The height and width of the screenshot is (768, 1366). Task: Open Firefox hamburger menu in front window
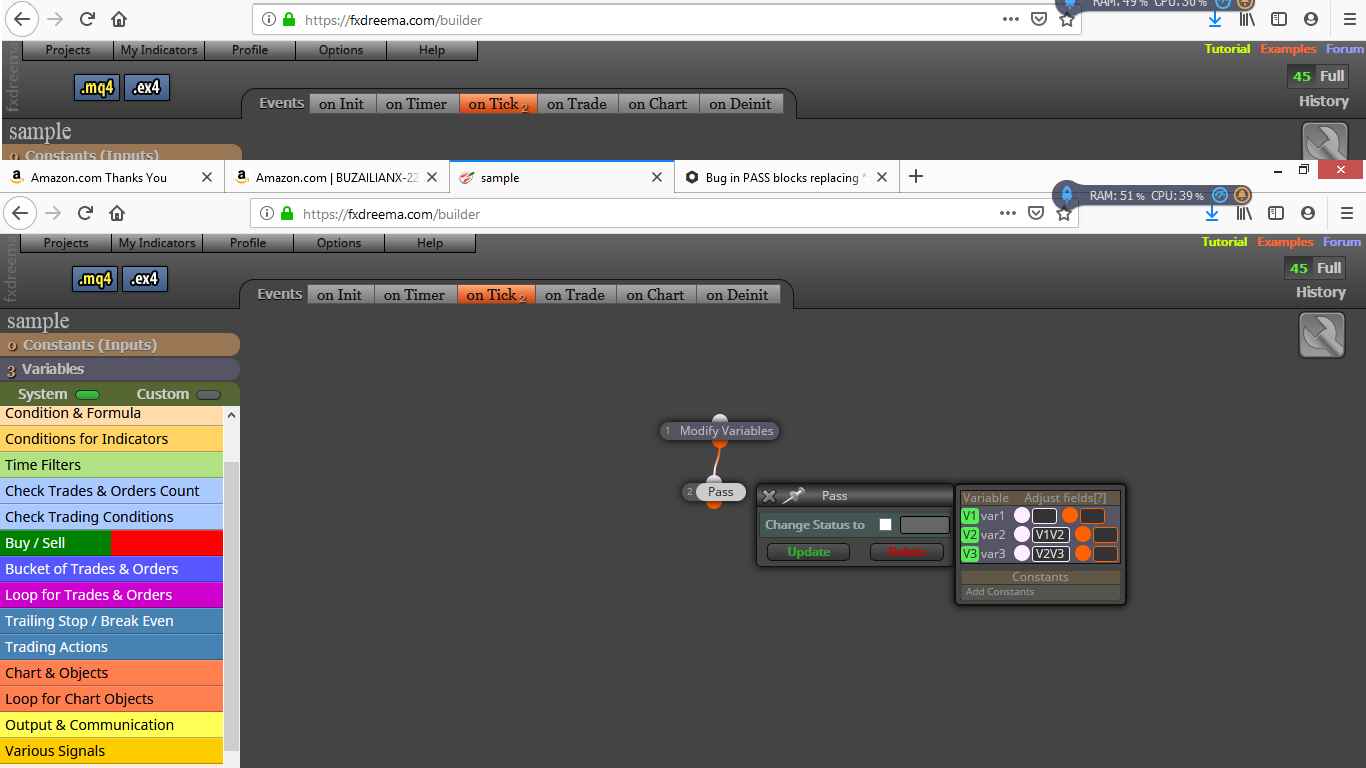tap(1346, 213)
